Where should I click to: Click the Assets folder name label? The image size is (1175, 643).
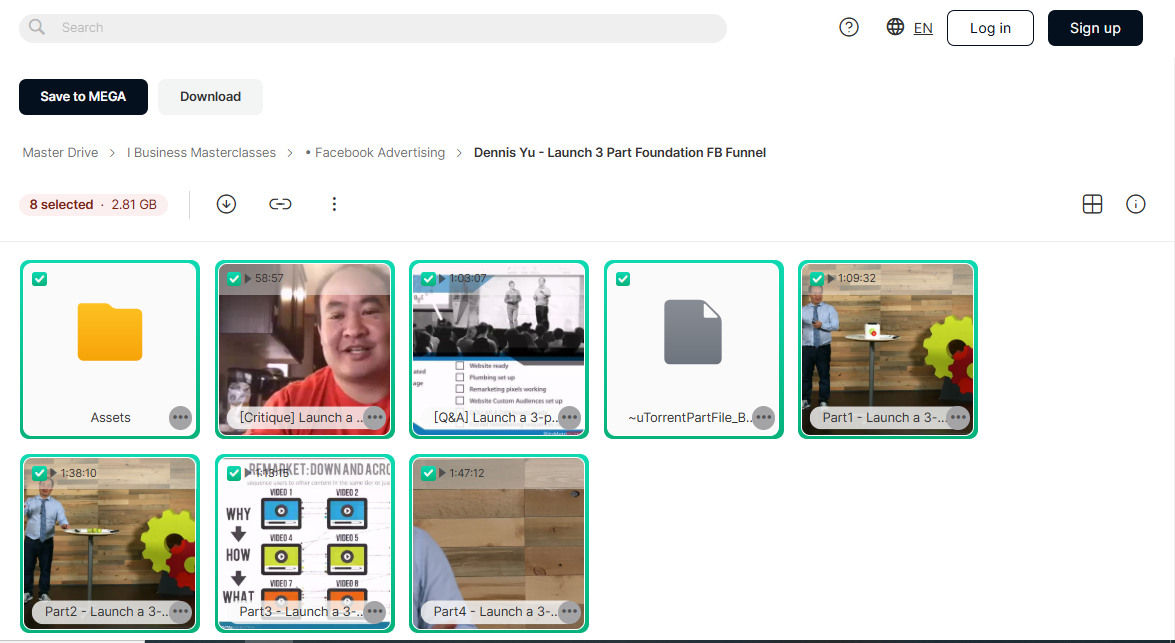[x=110, y=417]
